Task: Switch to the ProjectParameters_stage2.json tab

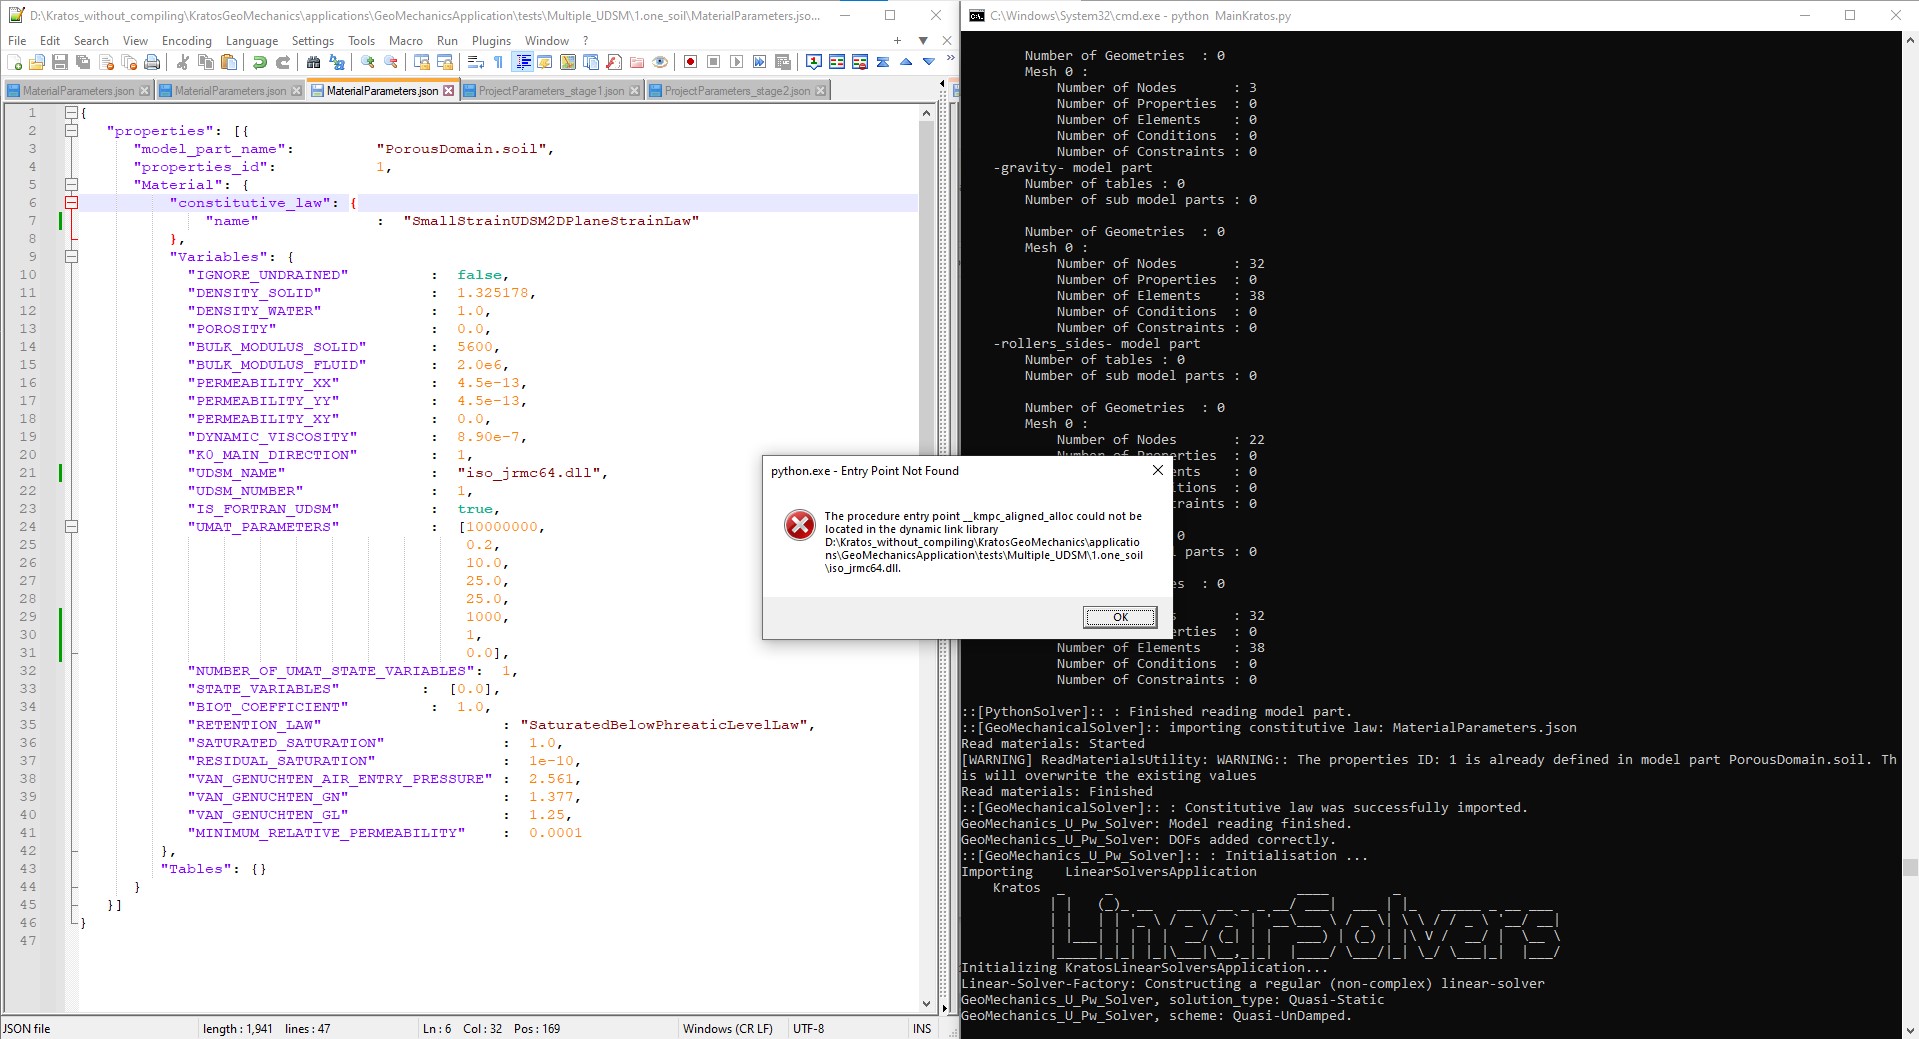Action: [737, 91]
